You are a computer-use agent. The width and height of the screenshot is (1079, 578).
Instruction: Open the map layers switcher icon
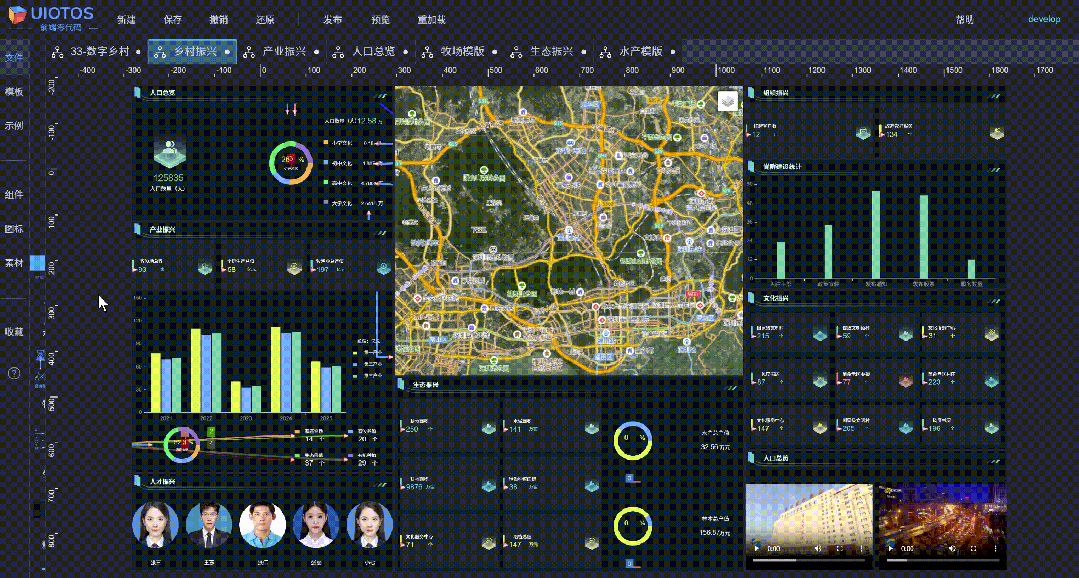point(728,101)
